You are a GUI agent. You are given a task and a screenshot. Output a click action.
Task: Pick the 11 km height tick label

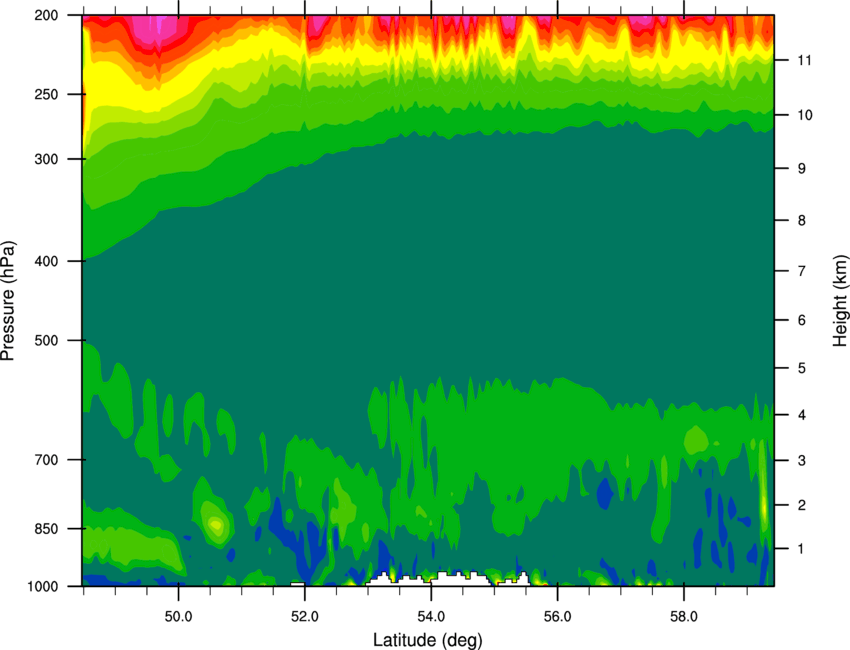pos(804,60)
